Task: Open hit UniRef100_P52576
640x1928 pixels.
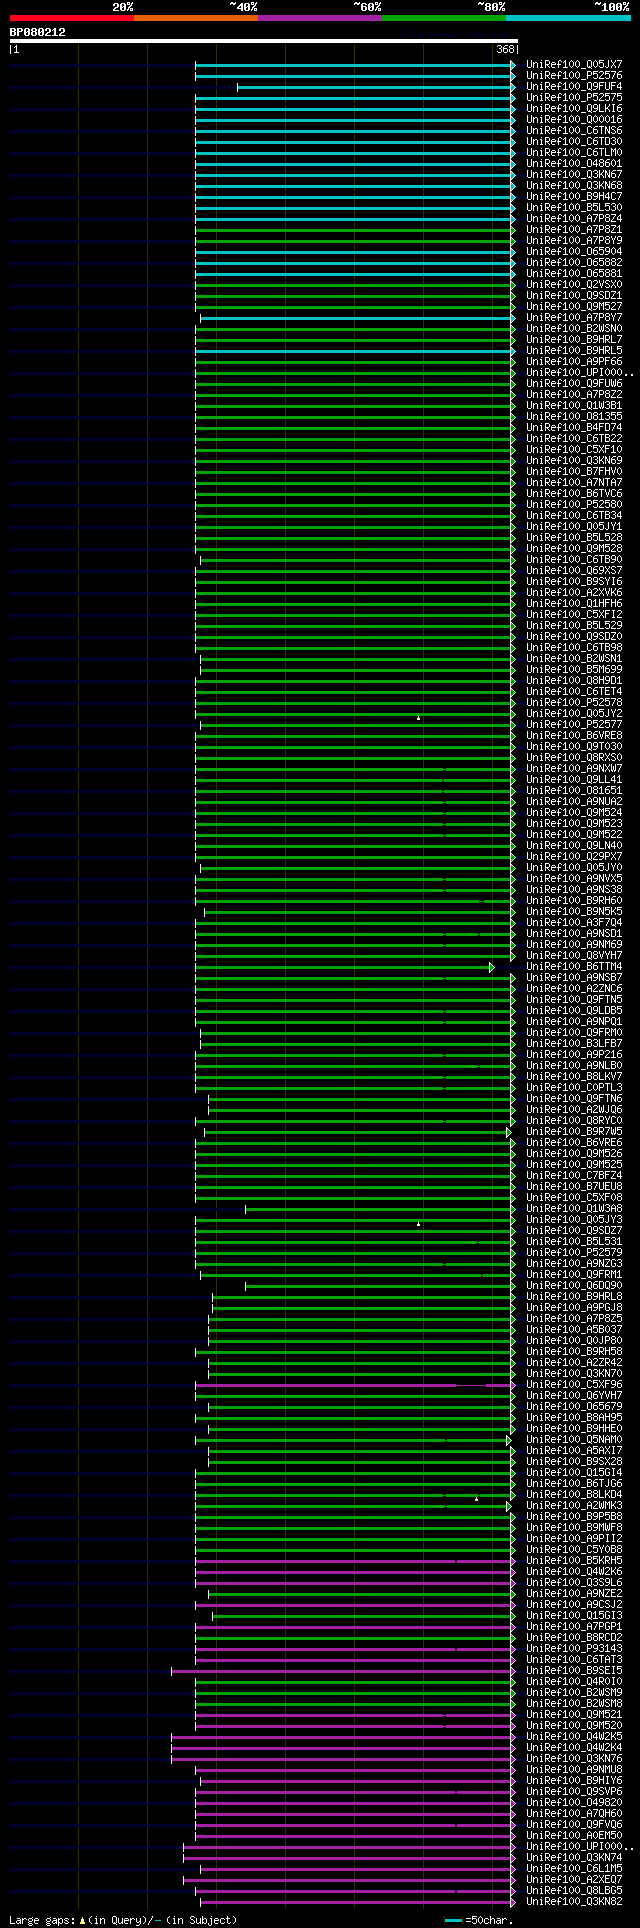Action: pos(574,76)
